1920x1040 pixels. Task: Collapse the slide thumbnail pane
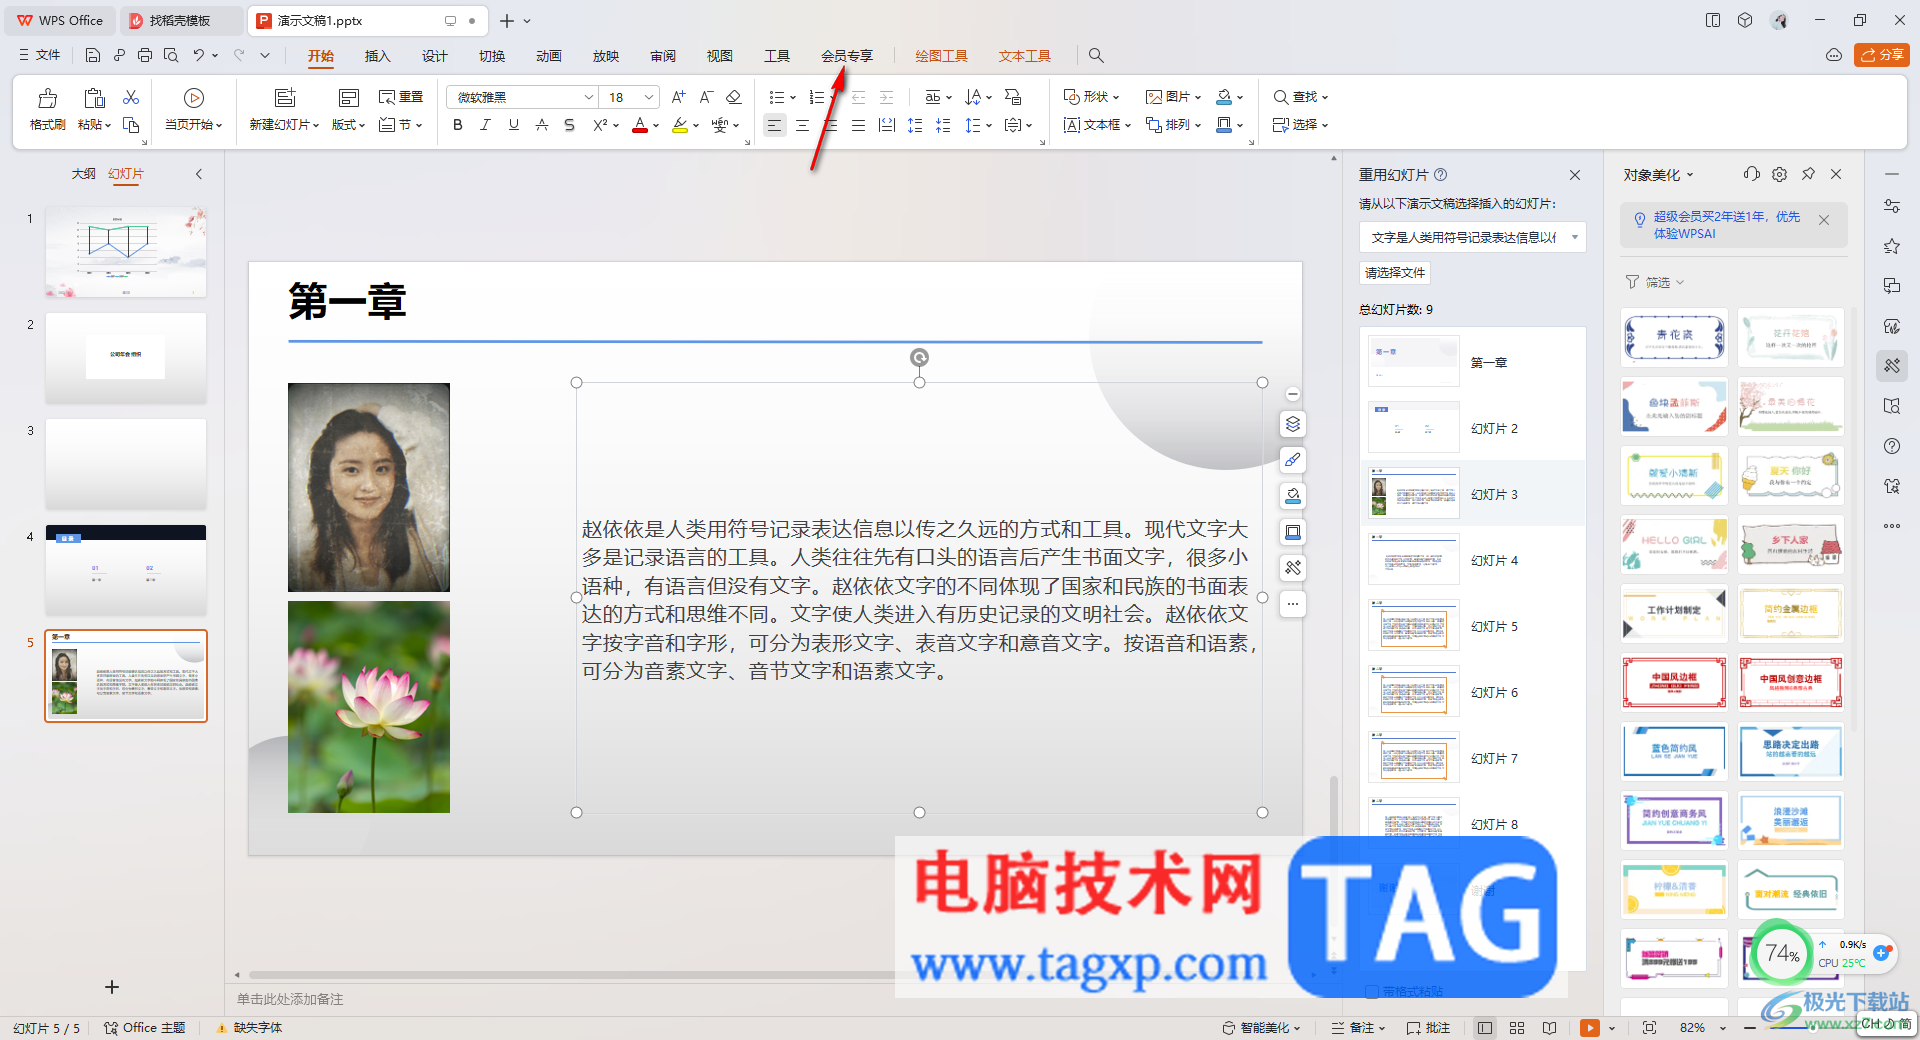pyautogui.click(x=199, y=174)
